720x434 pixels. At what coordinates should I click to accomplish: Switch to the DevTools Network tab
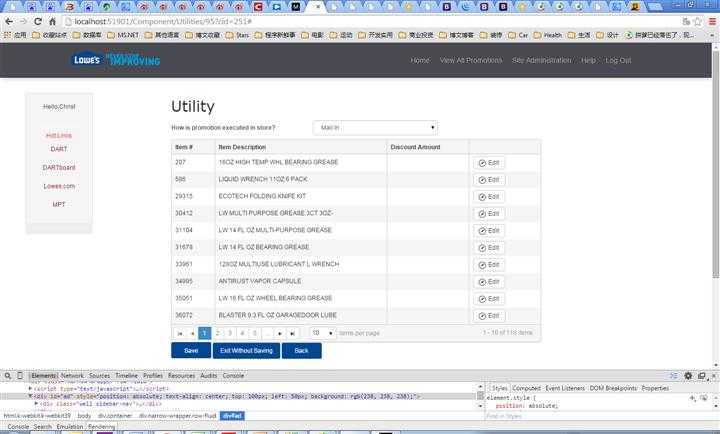tap(73, 376)
